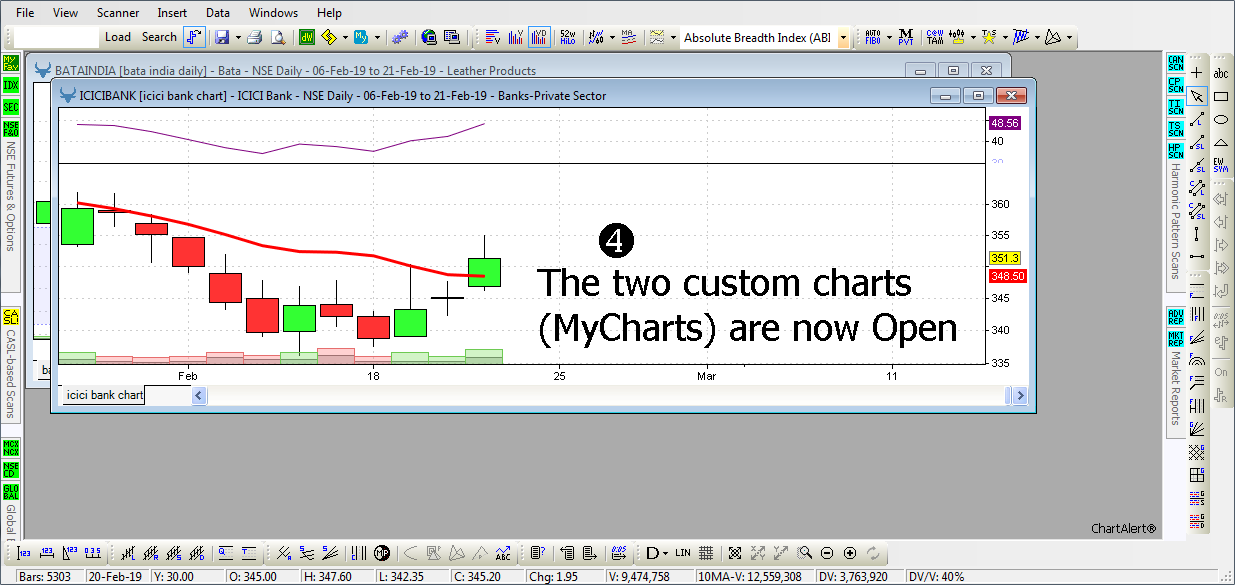This screenshot has width=1235, height=585.
Task: Click the CP SCN scan icon
Action: point(1176,85)
